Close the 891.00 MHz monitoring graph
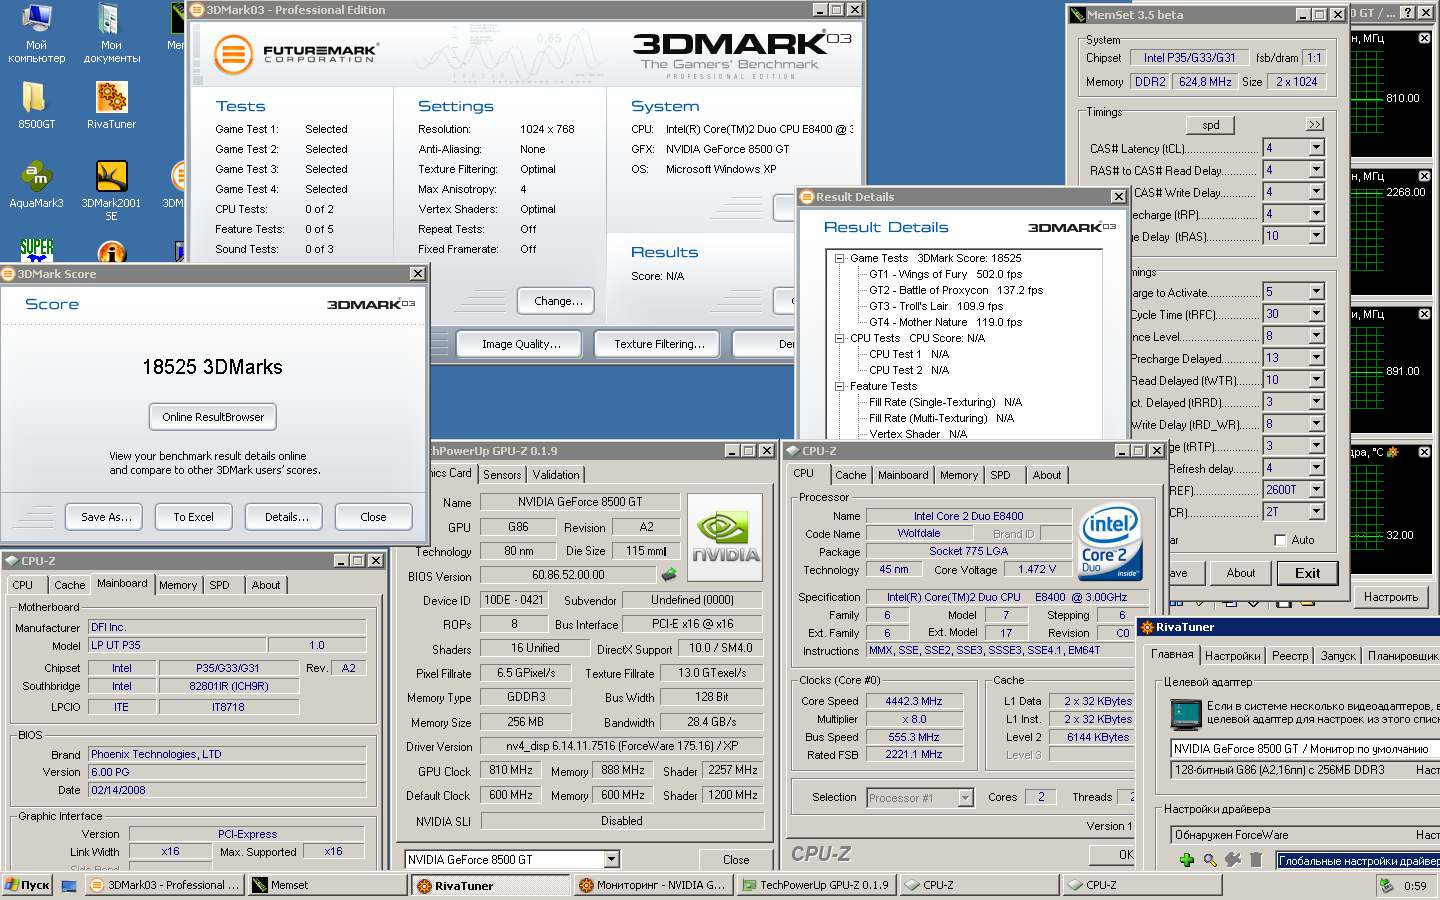The width and height of the screenshot is (1440, 900). [1424, 314]
